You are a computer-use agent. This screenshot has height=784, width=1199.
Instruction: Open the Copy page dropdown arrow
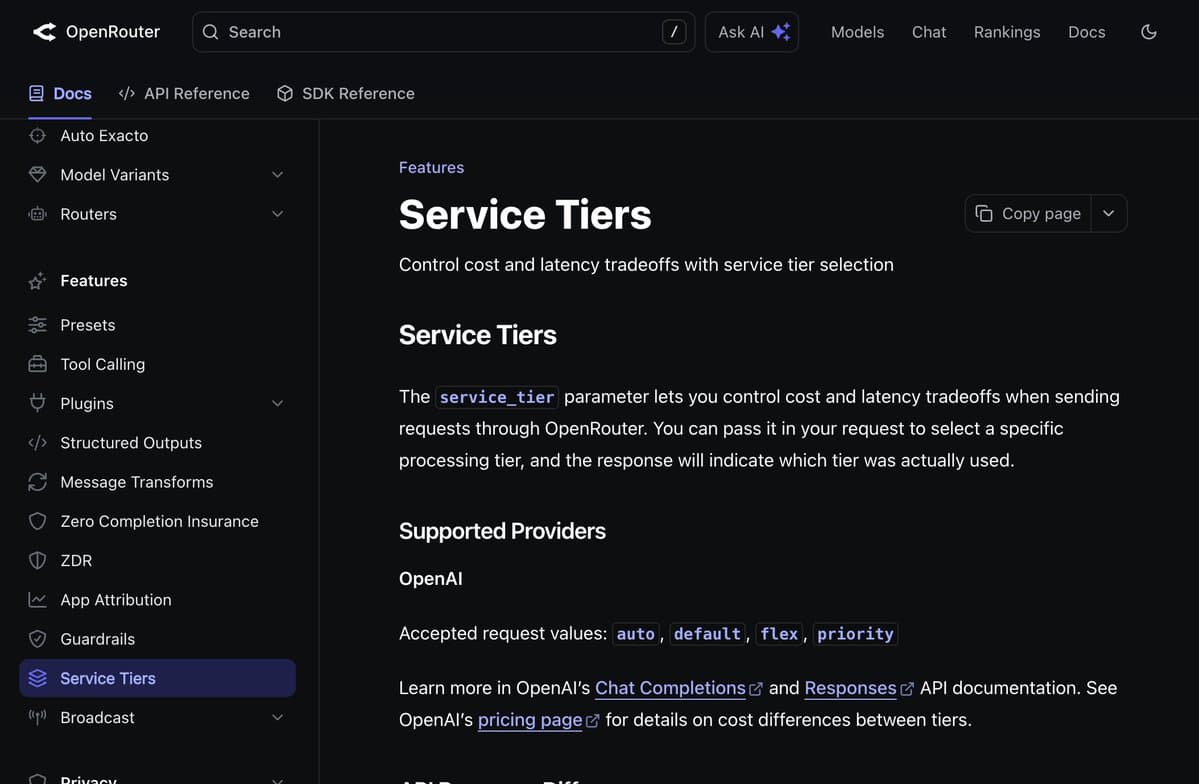1108,213
